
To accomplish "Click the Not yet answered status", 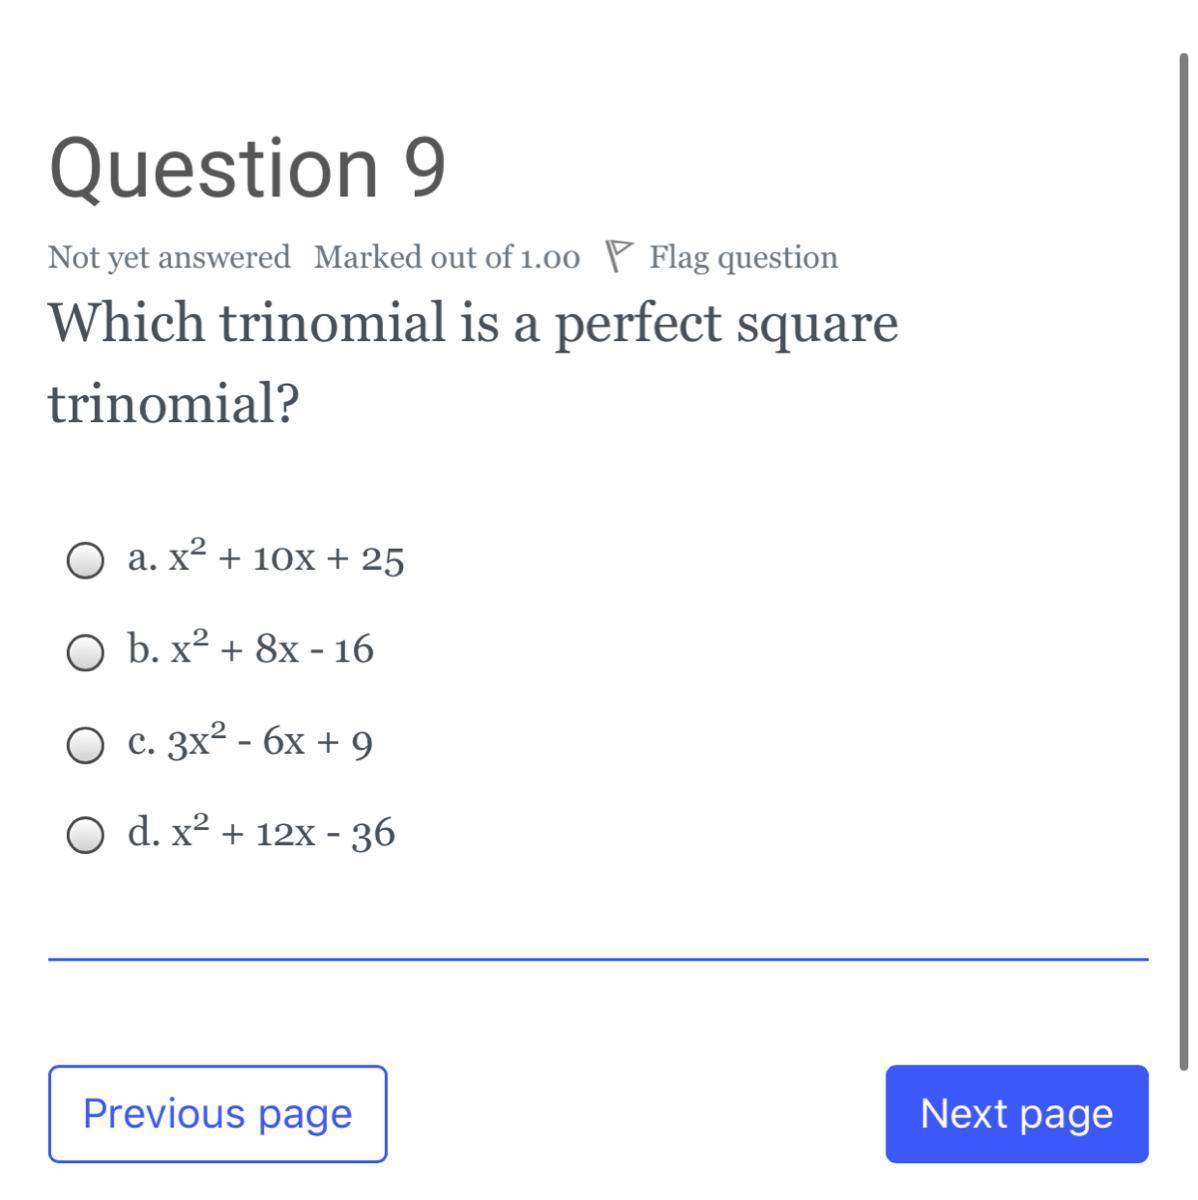I will 169,257.
